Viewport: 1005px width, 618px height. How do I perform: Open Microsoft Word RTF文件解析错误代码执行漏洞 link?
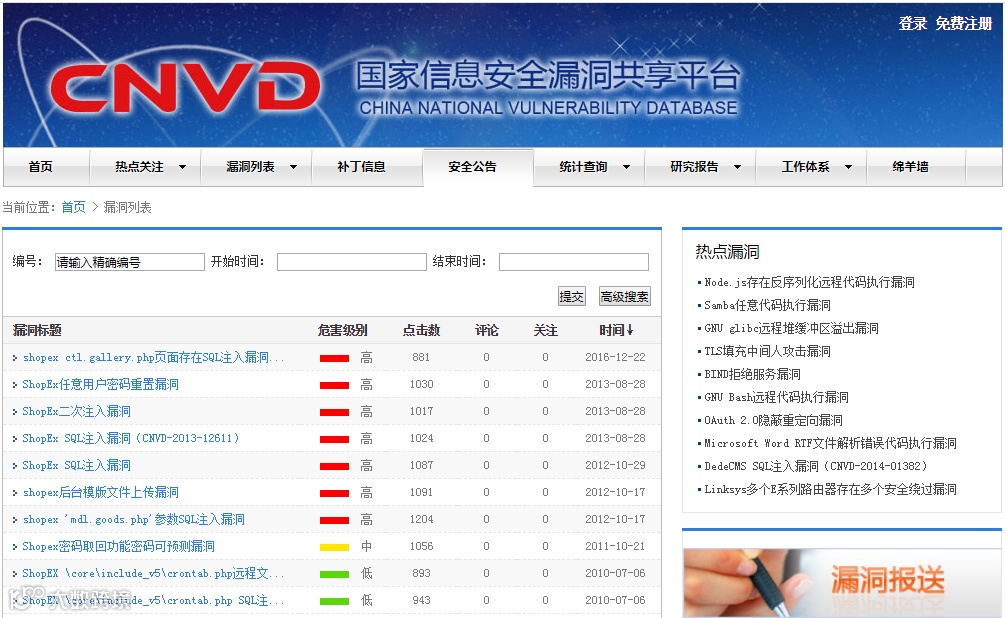click(830, 443)
